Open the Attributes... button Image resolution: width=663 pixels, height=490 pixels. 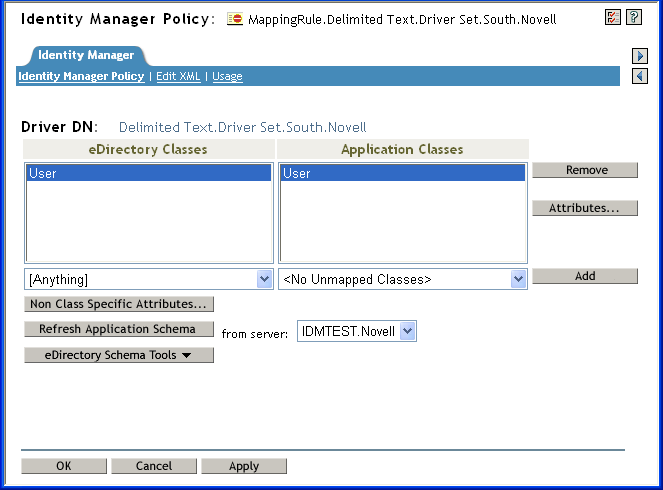click(585, 208)
